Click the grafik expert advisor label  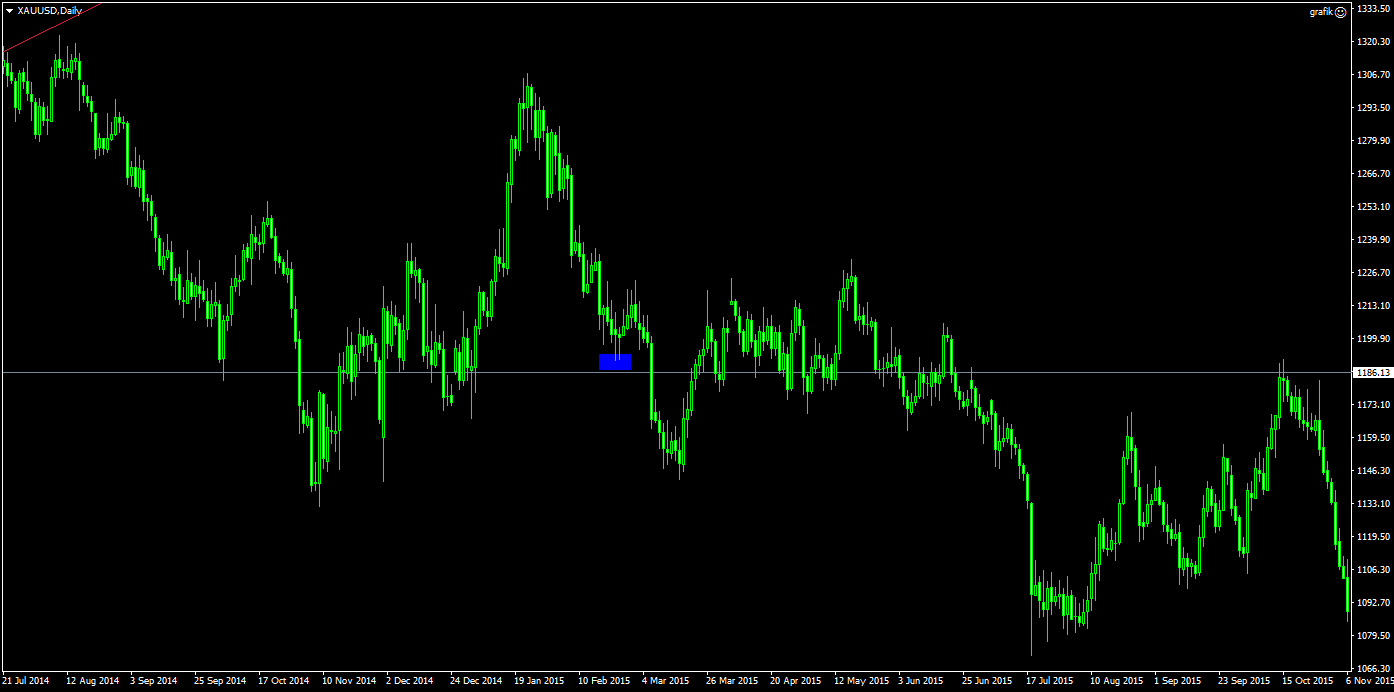pyautogui.click(x=1321, y=12)
